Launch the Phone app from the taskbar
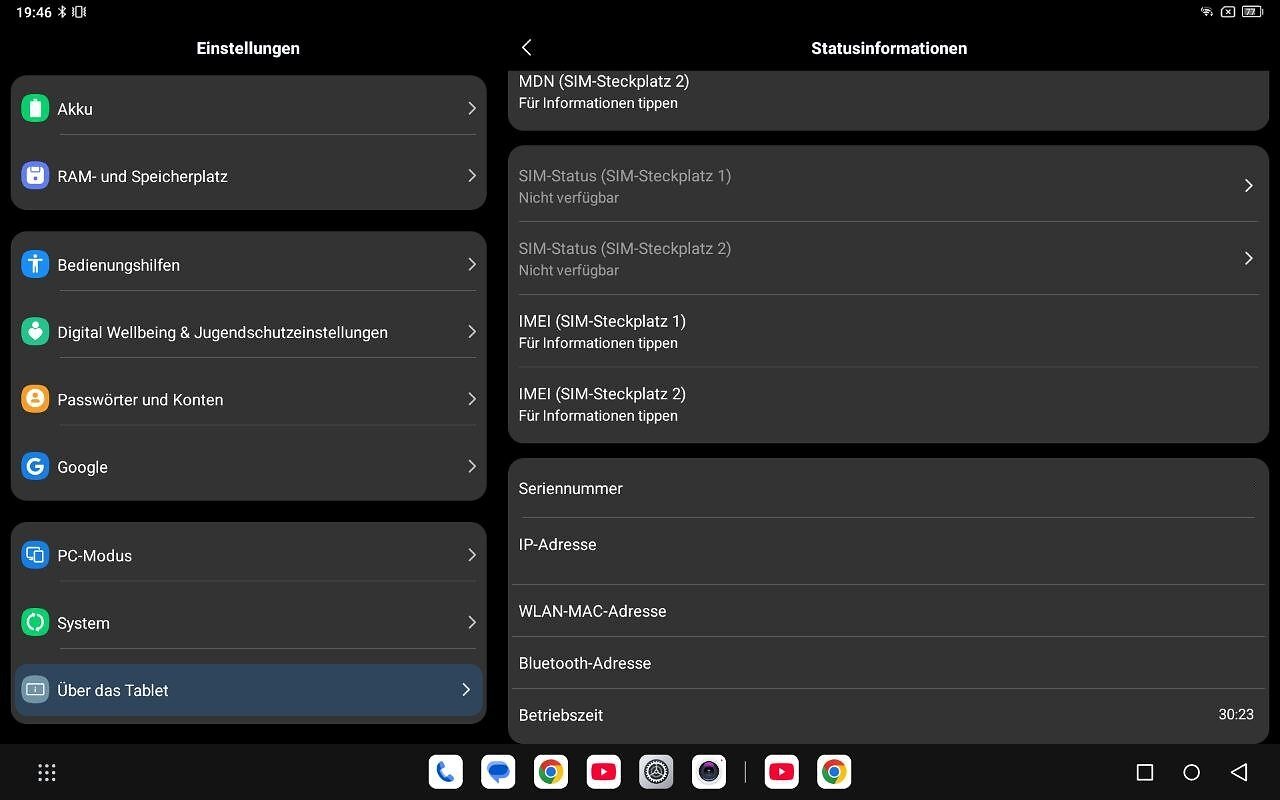 (446, 772)
